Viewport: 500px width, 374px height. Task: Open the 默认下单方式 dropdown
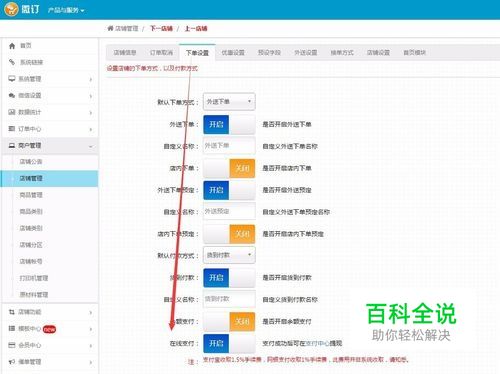229,102
